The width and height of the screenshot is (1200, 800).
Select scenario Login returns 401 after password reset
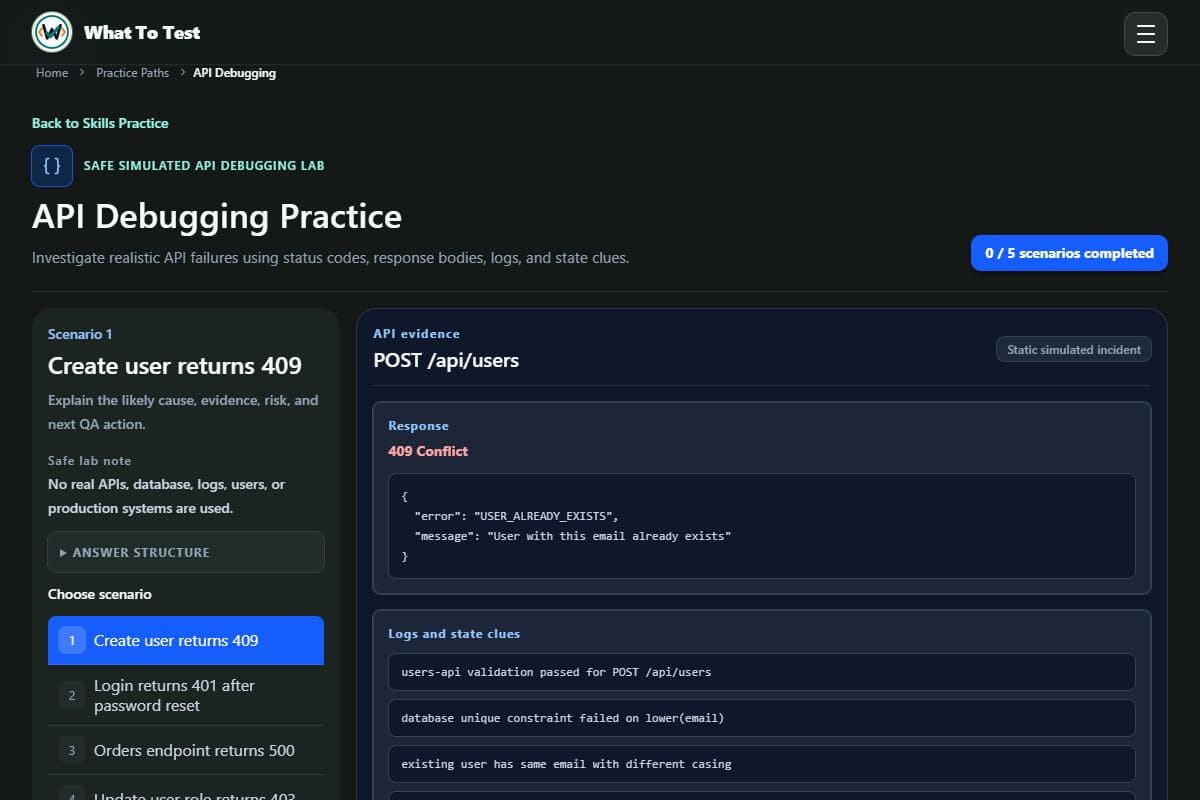click(186, 695)
